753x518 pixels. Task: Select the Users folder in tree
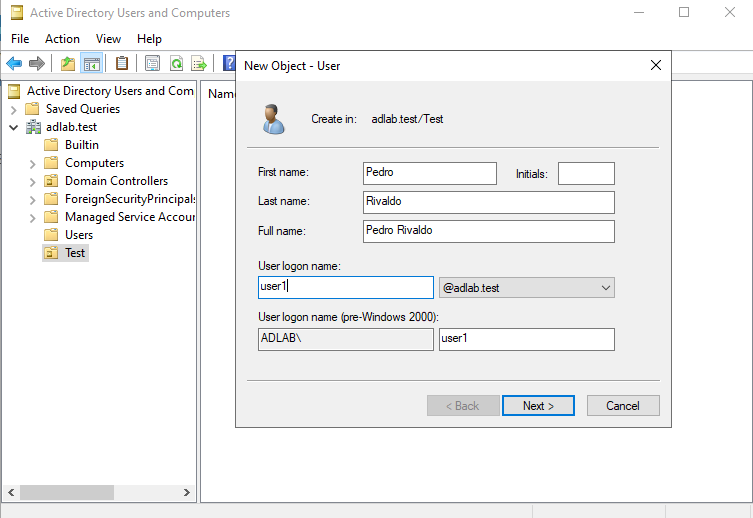click(x=78, y=235)
